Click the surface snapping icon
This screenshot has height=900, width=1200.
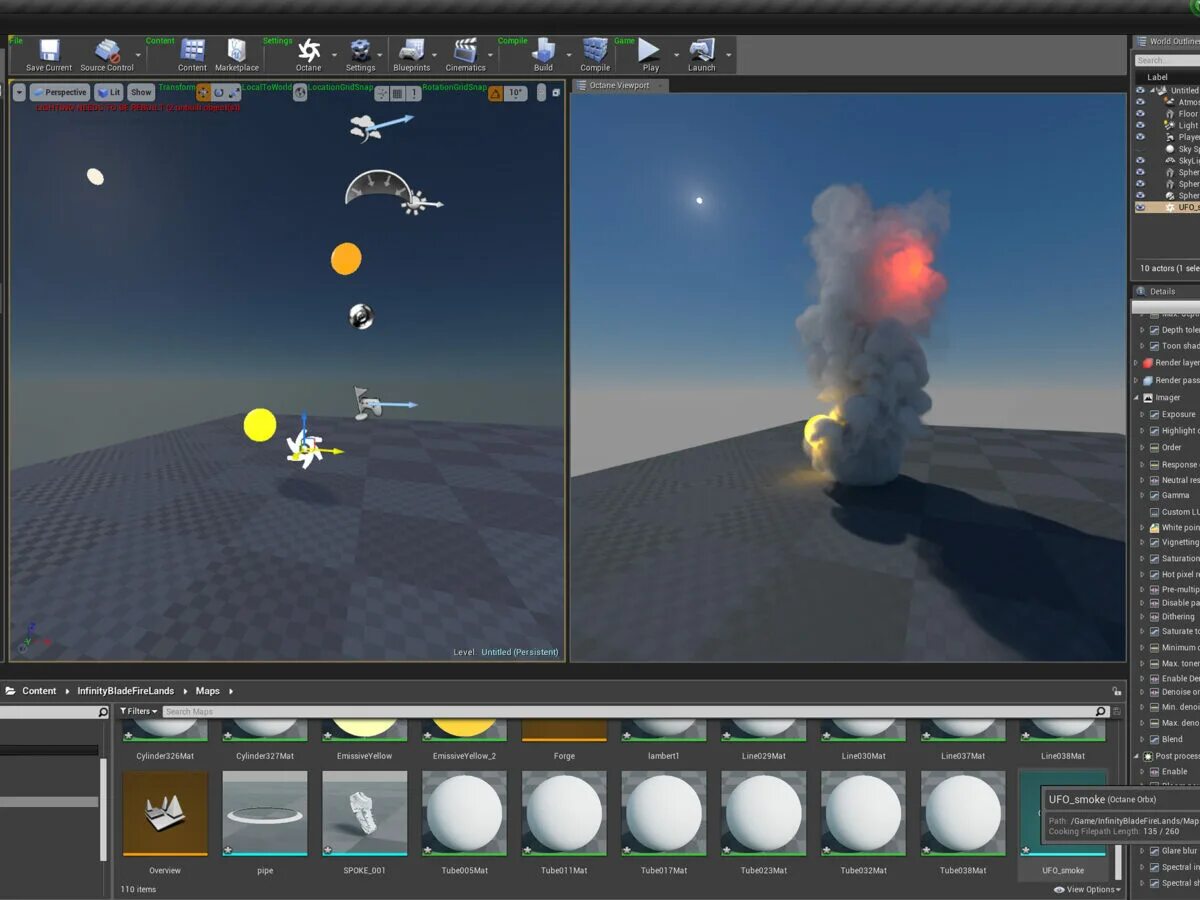pyautogui.click(x=382, y=93)
